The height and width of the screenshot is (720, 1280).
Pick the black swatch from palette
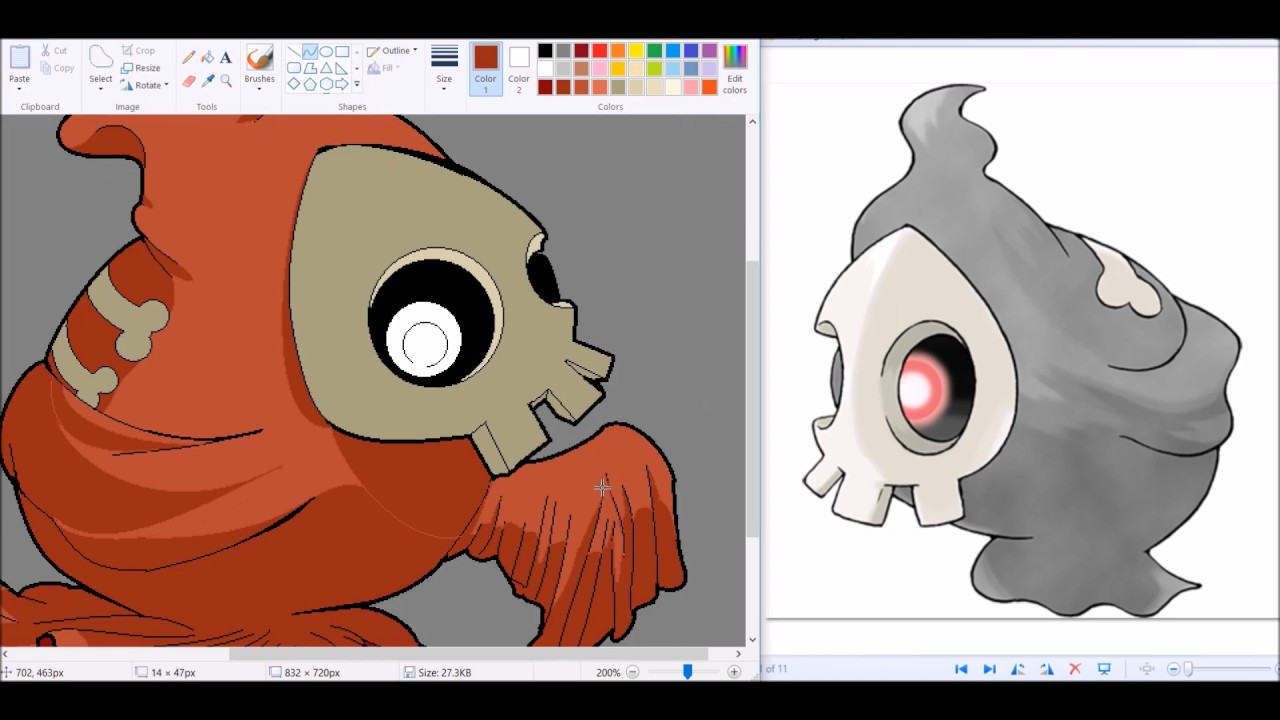(545, 51)
